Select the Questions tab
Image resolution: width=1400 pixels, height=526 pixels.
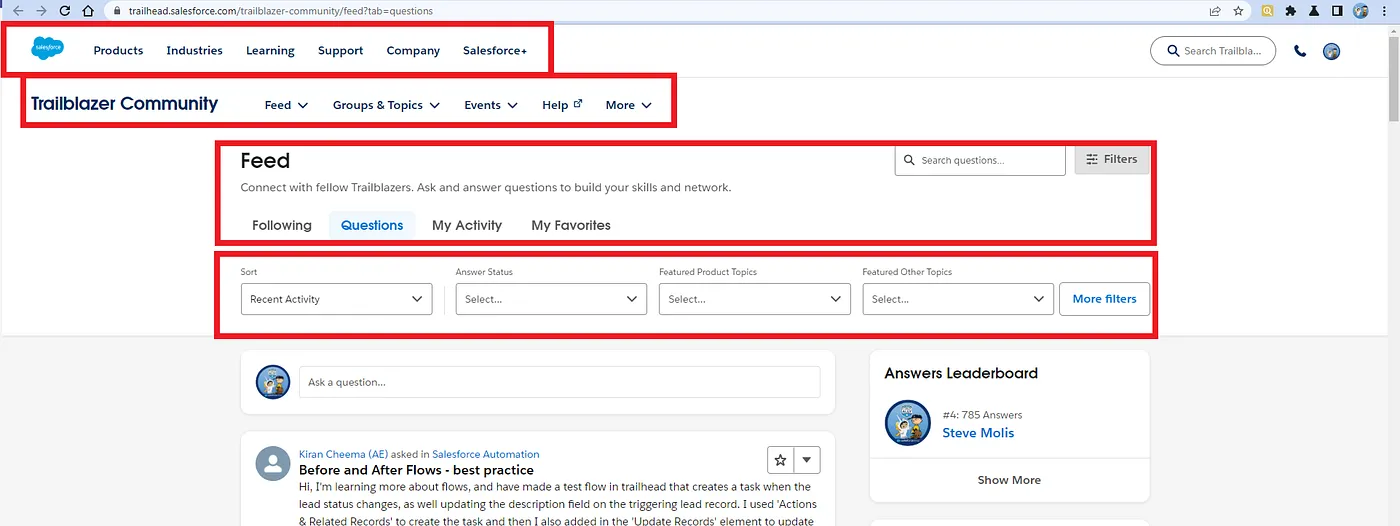pos(372,225)
